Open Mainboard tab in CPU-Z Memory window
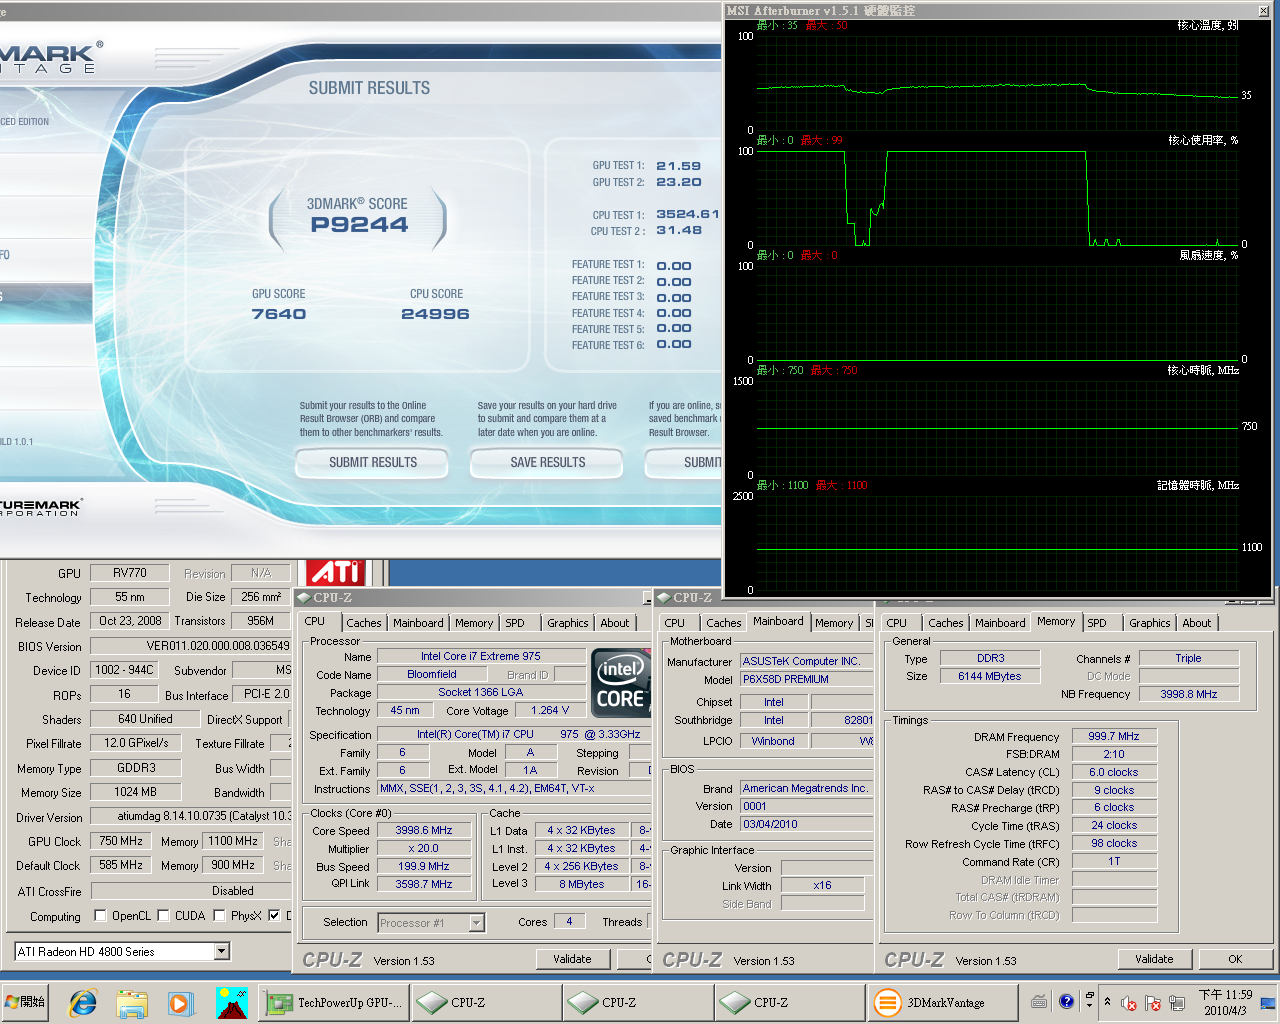 (1000, 623)
